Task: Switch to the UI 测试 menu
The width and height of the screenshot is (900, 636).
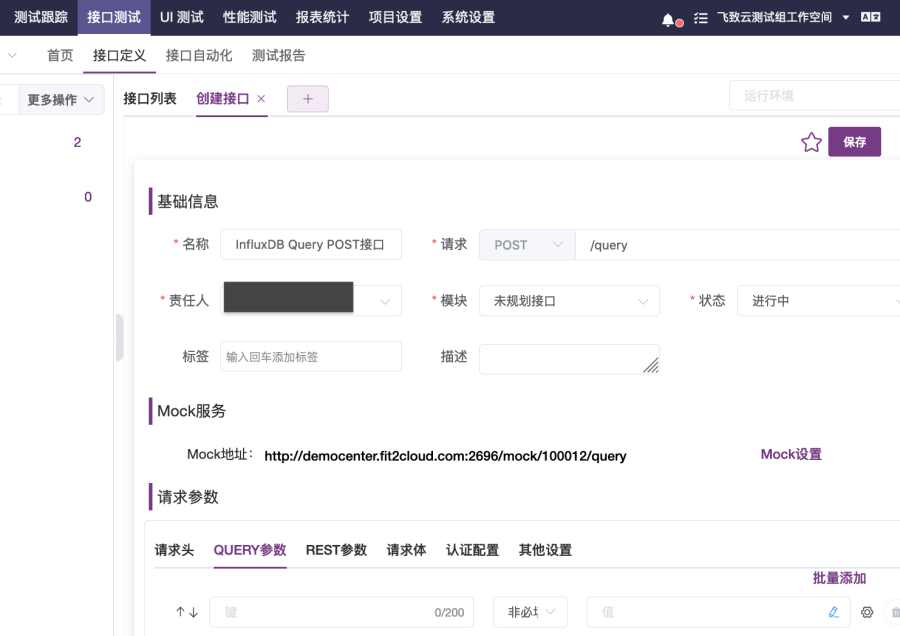Action: coord(181,17)
